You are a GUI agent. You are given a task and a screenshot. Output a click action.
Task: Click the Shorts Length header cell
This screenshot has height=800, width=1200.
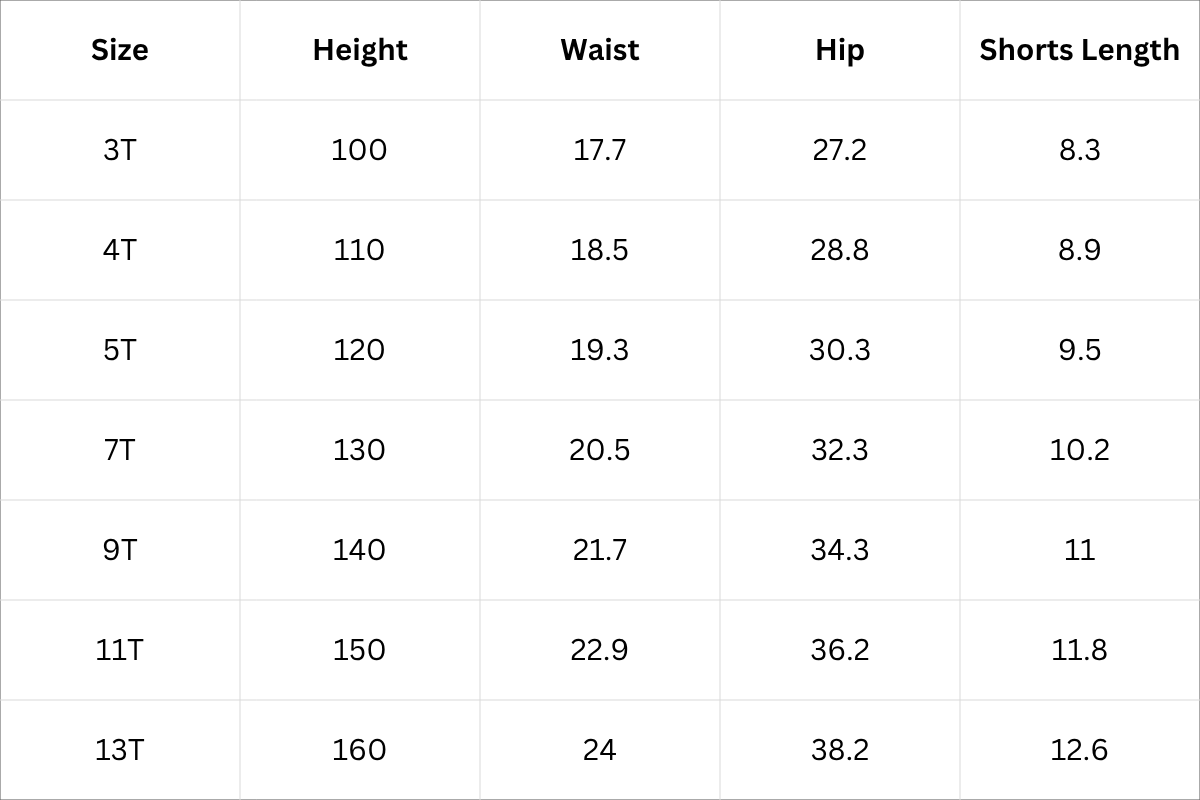click(1079, 50)
